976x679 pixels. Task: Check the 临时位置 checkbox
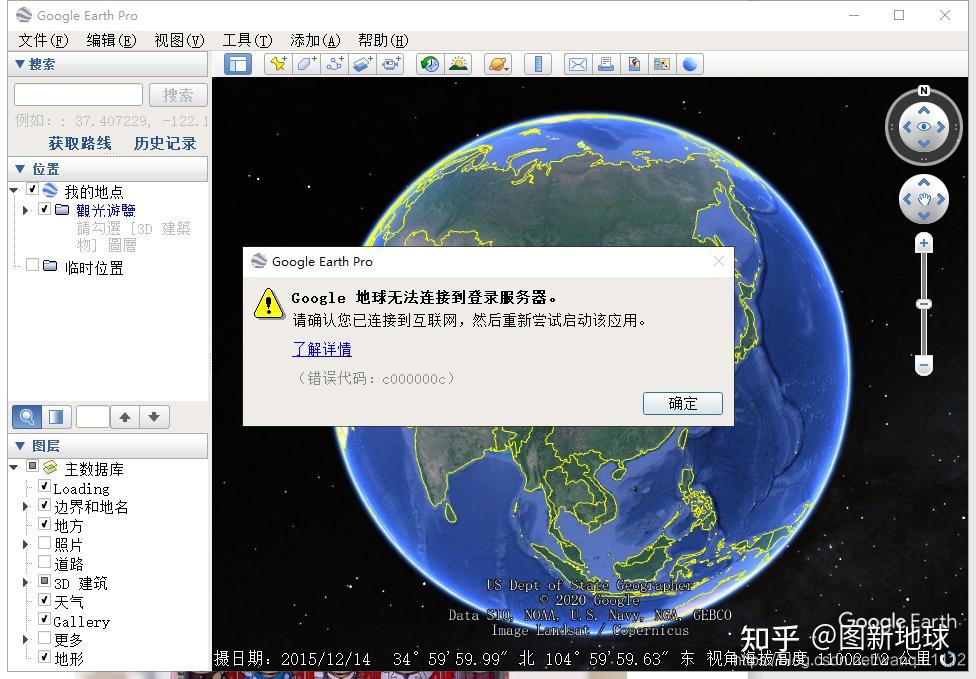point(32,265)
